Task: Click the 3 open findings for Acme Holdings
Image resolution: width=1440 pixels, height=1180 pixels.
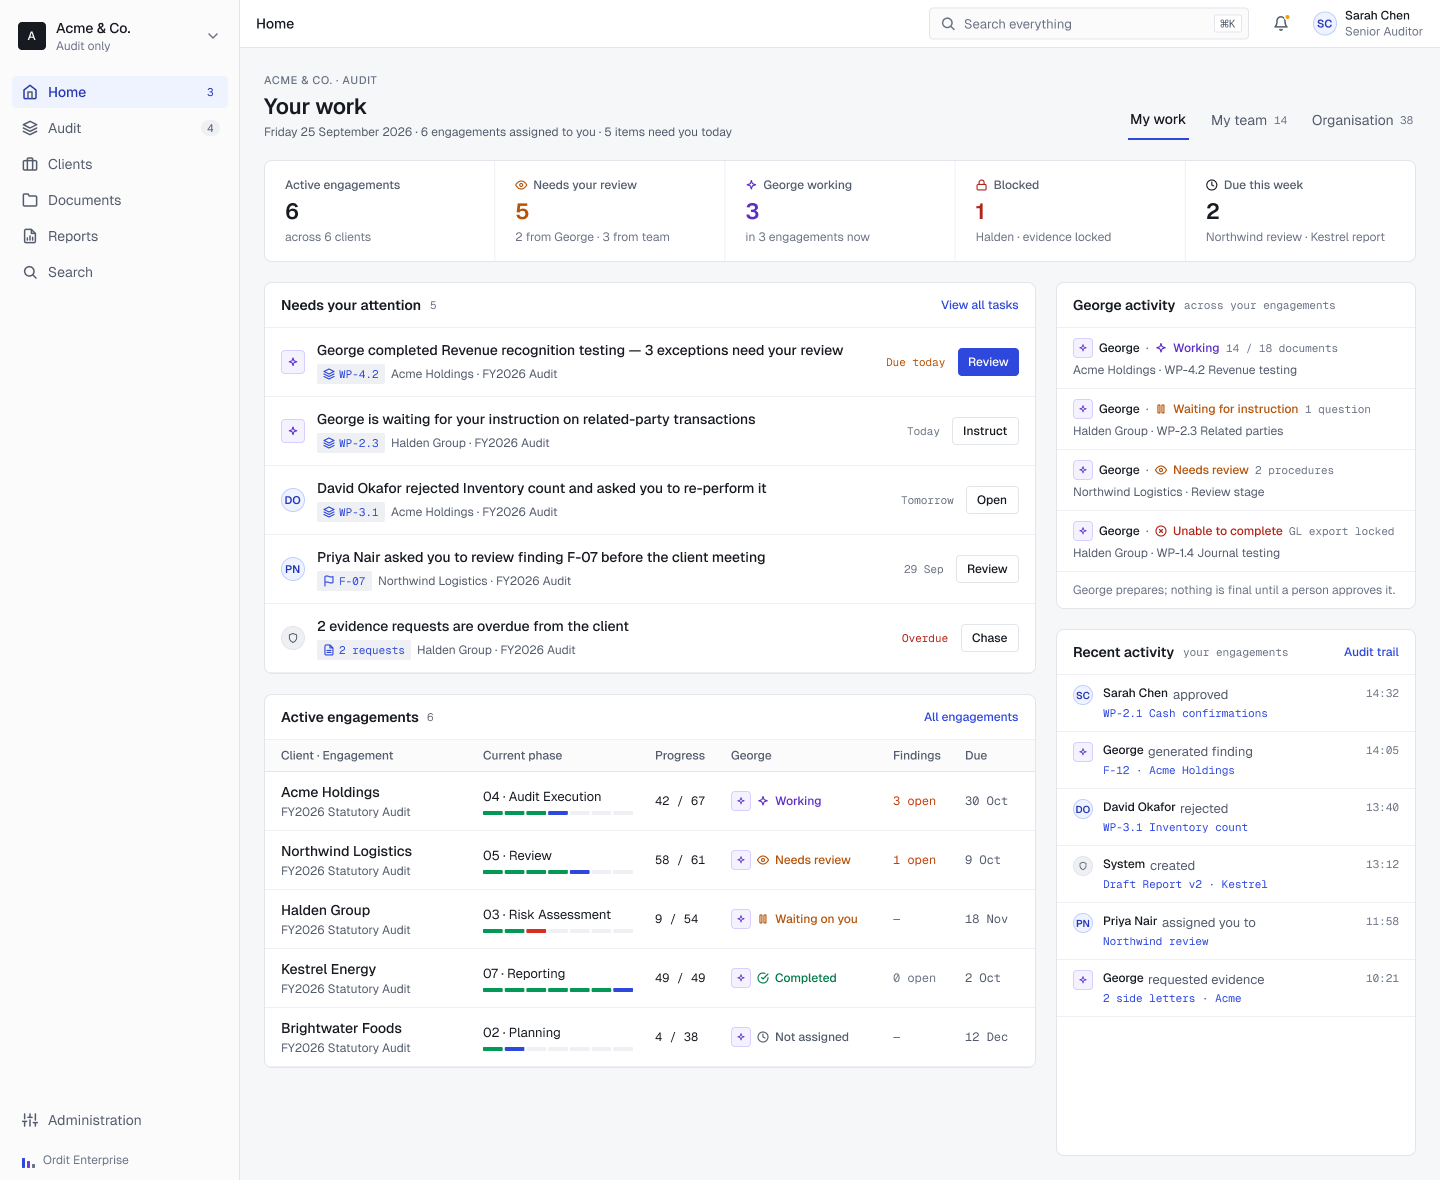Action: coord(914,801)
